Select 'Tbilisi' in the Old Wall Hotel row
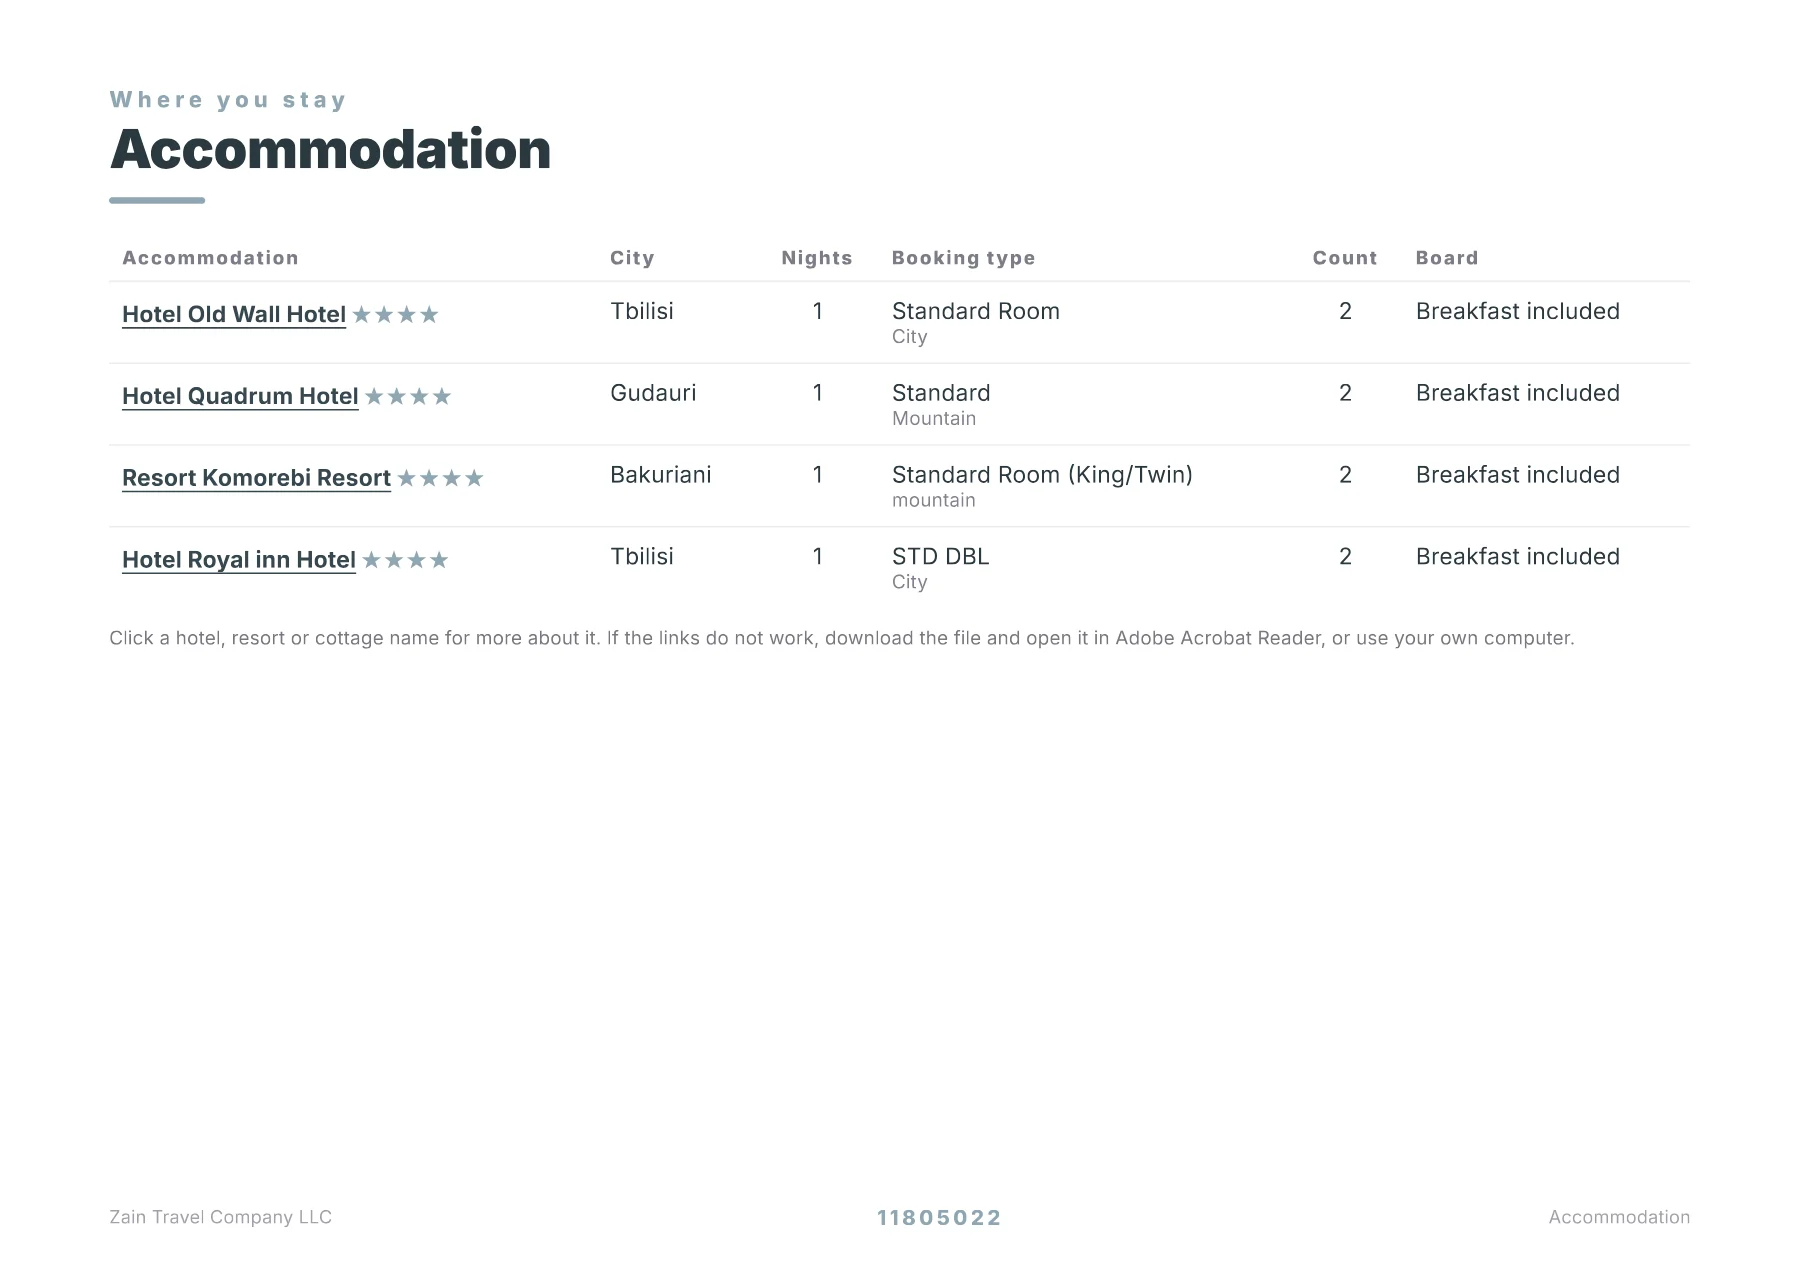The width and height of the screenshot is (1800, 1272). click(642, 311)
